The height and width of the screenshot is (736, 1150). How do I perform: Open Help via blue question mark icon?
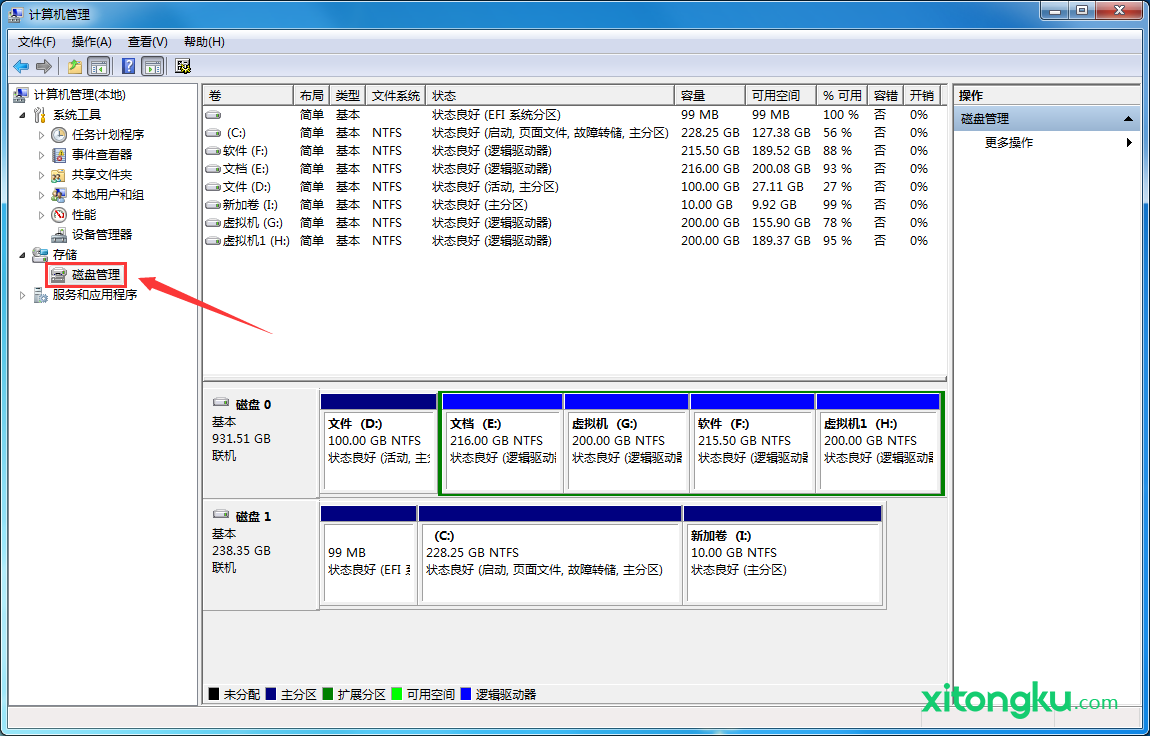(x=128, y=66)
